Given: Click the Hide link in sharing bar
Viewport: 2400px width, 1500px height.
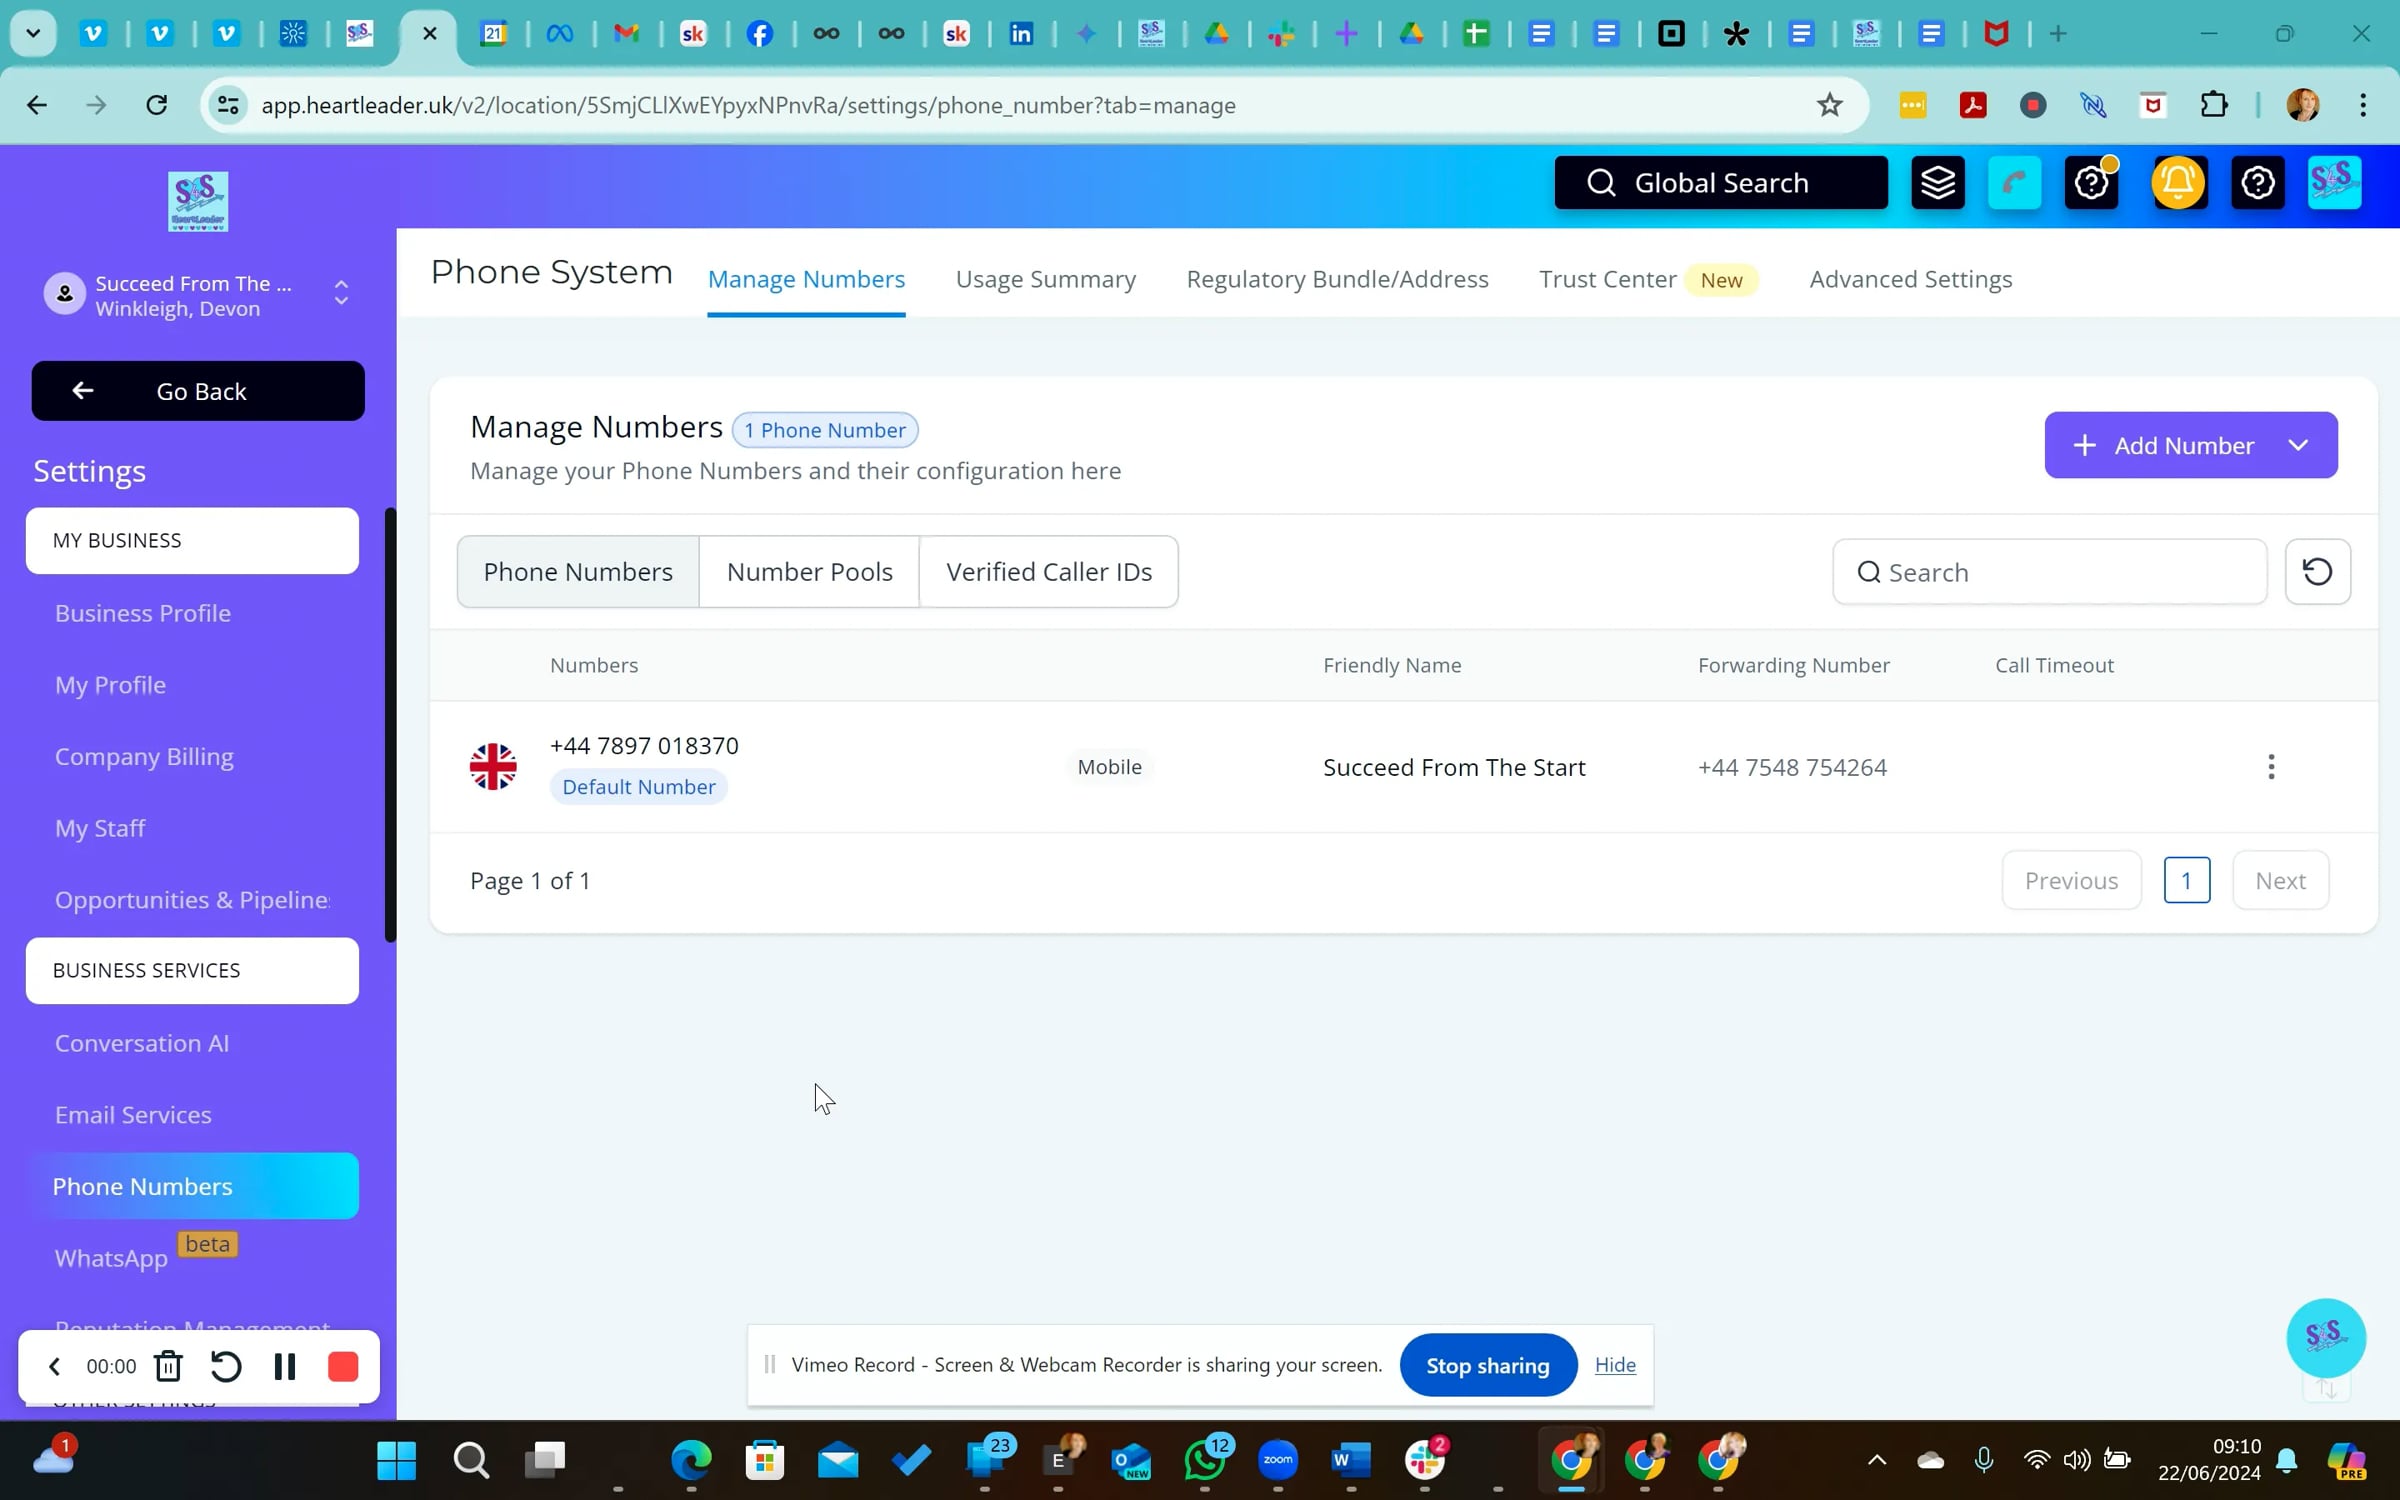Looking at the screenshot, I should coord(1615,1365).
